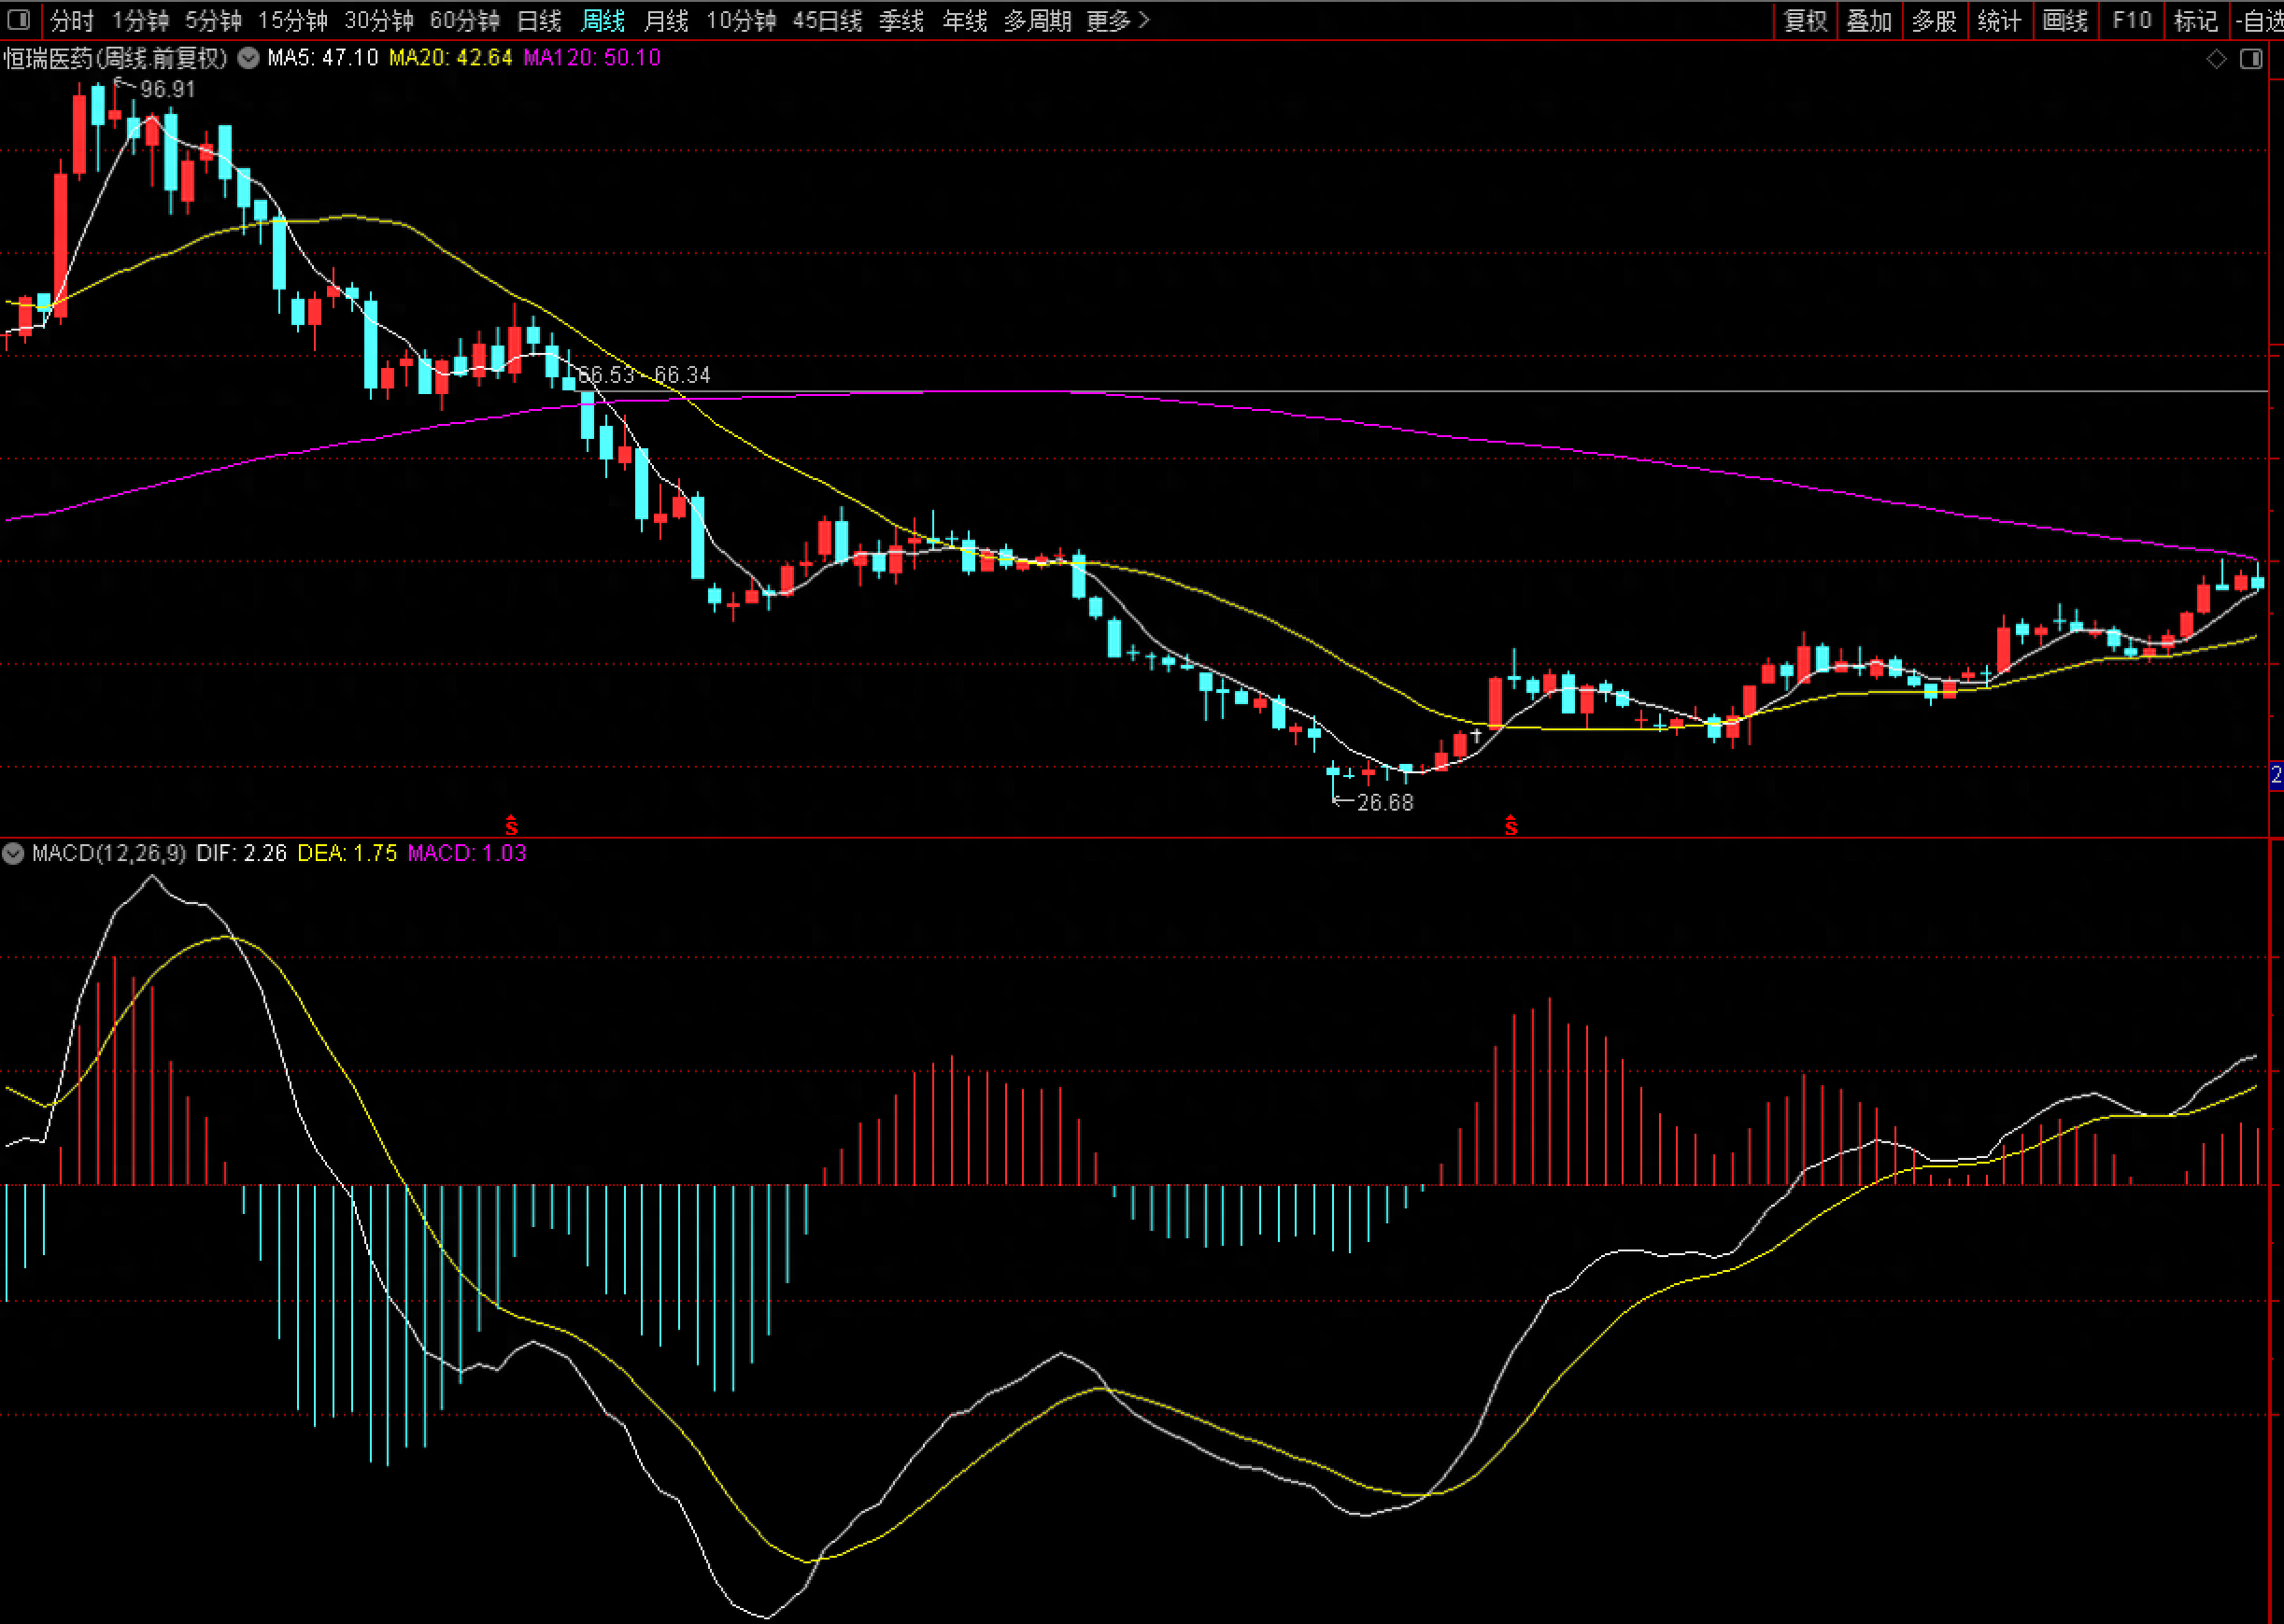The image size is (2284, 1624).
Task: Open the 画线 drawing tools
Action: [x=2065, y=20]
